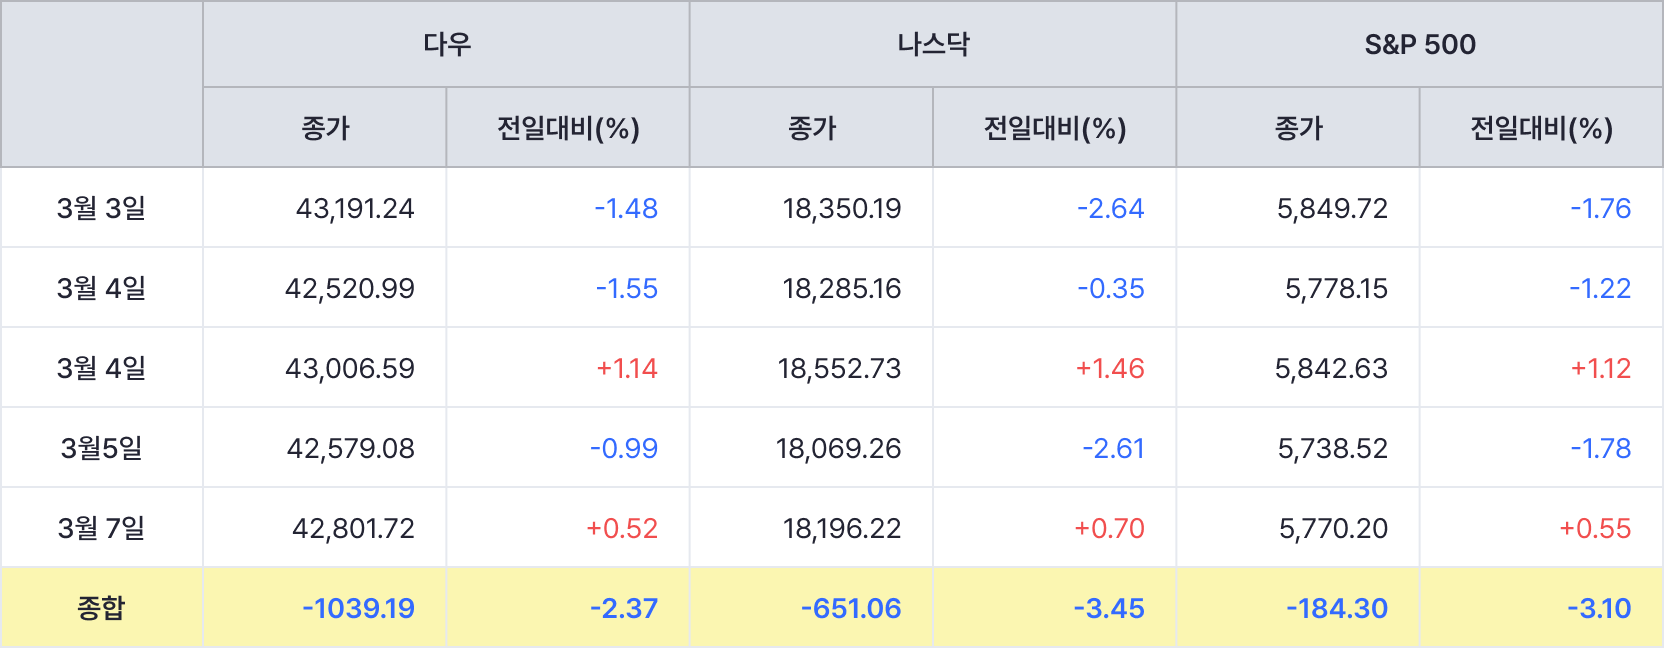Select the 3월 7일 row label
This screenshot has height=648, width=1664.
(101, 528)
